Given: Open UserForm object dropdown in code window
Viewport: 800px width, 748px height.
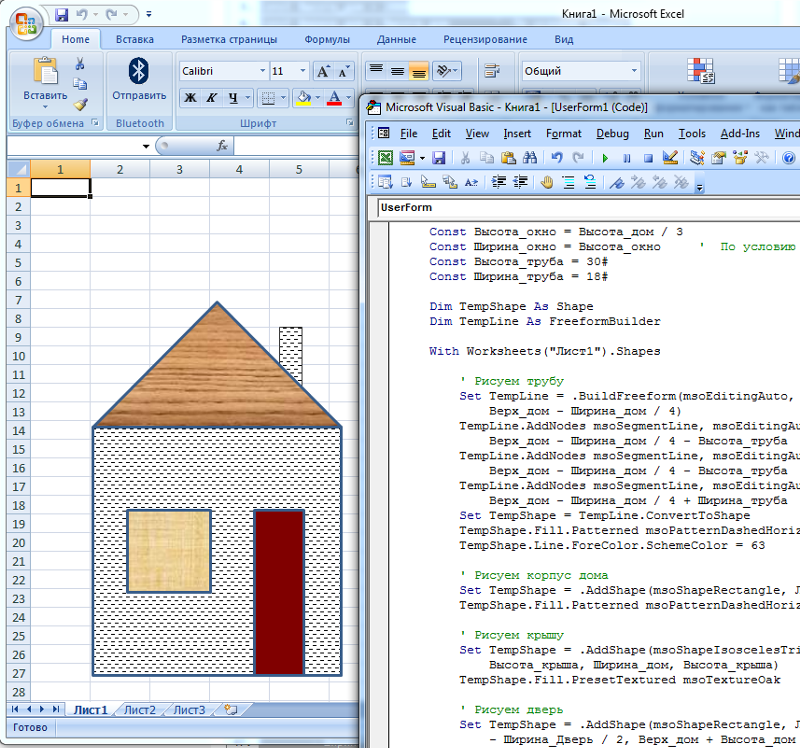Looking at the screenshot, I should coord(589,208).
